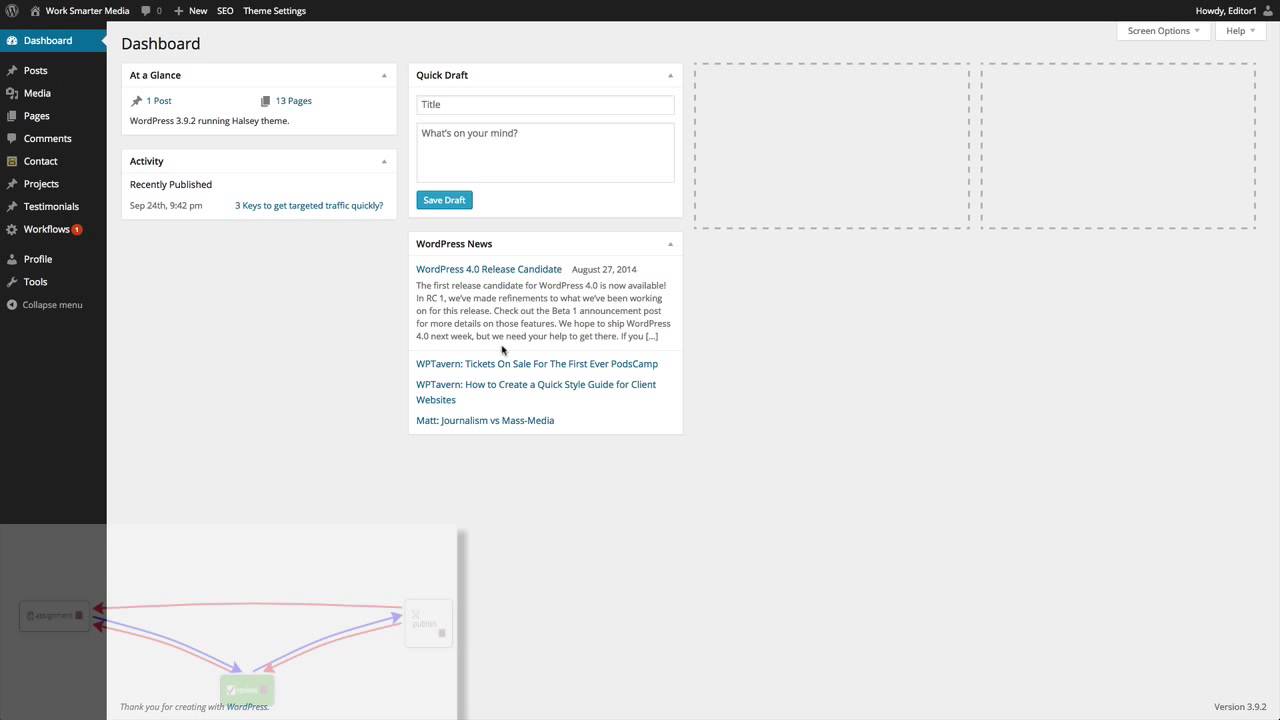Click the WordPress logo in the admin bar
1280x720 pixels.
[12, 11]
